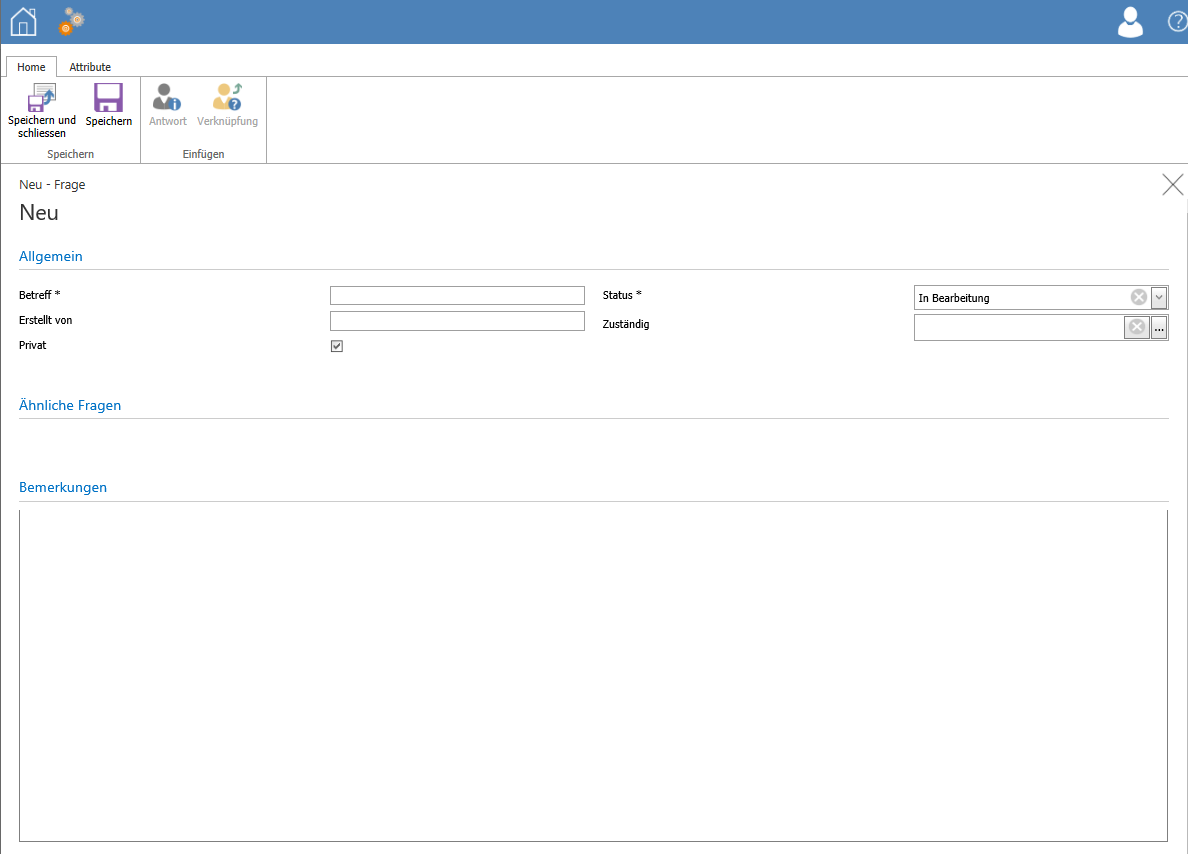Image resolution: width=1188 pixels, height=854 pixels.
Task: Clear the Status field value
Action: (x=1138, y=297)
